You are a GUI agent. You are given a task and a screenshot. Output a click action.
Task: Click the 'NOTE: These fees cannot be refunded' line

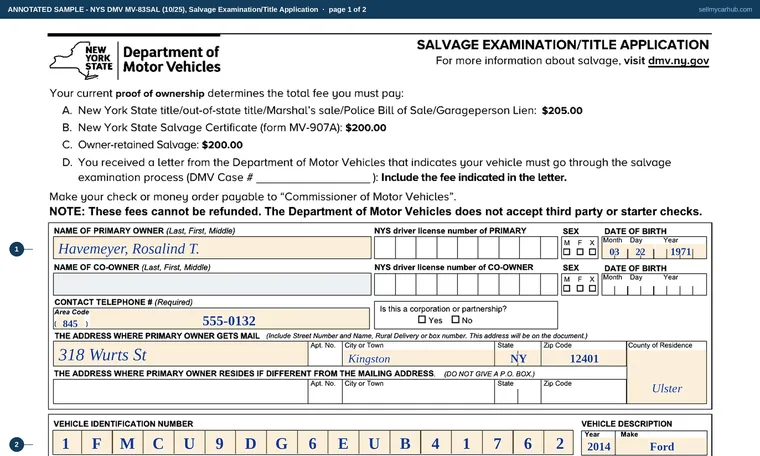(x=376, y=212)
